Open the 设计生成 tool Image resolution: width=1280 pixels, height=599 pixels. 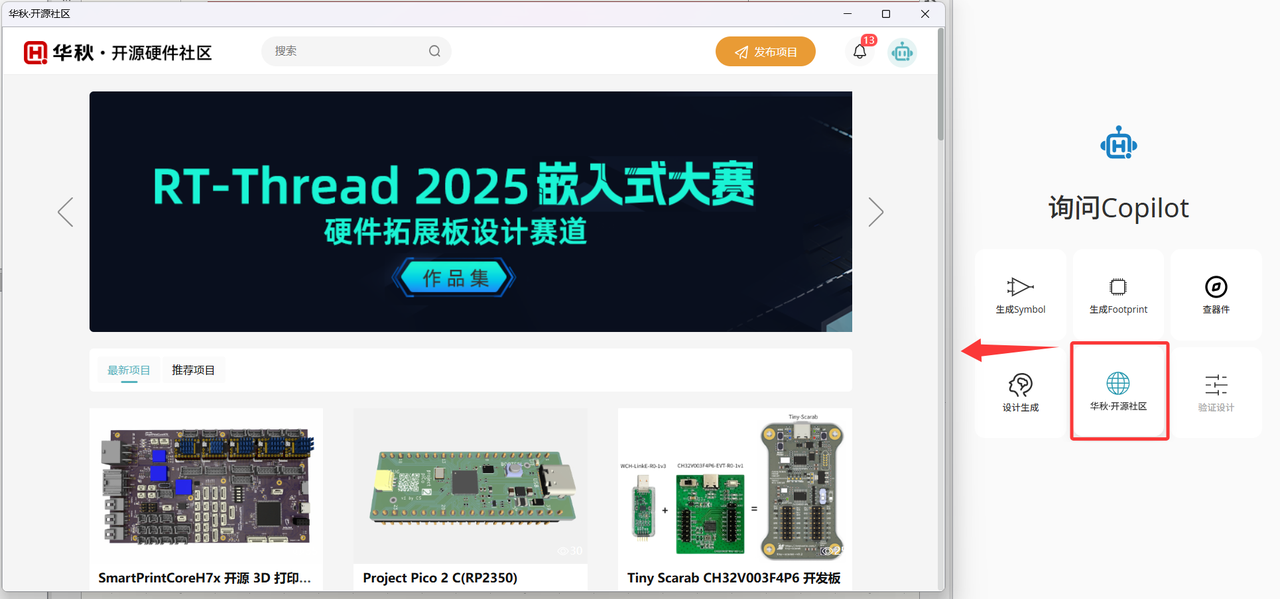coord(1020,385)
